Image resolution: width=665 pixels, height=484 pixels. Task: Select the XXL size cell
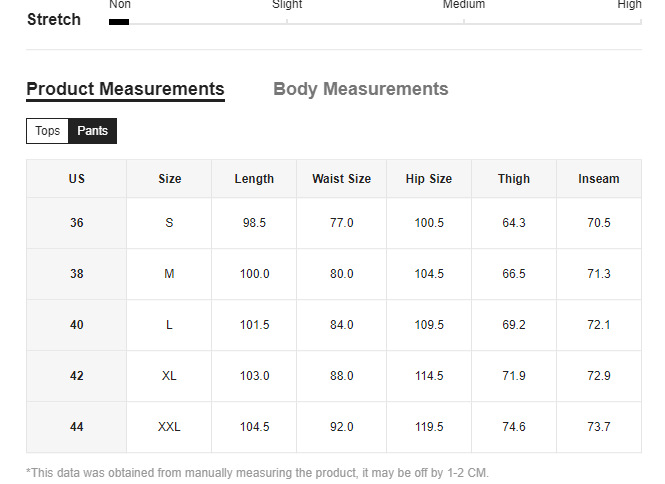point(169,427)
